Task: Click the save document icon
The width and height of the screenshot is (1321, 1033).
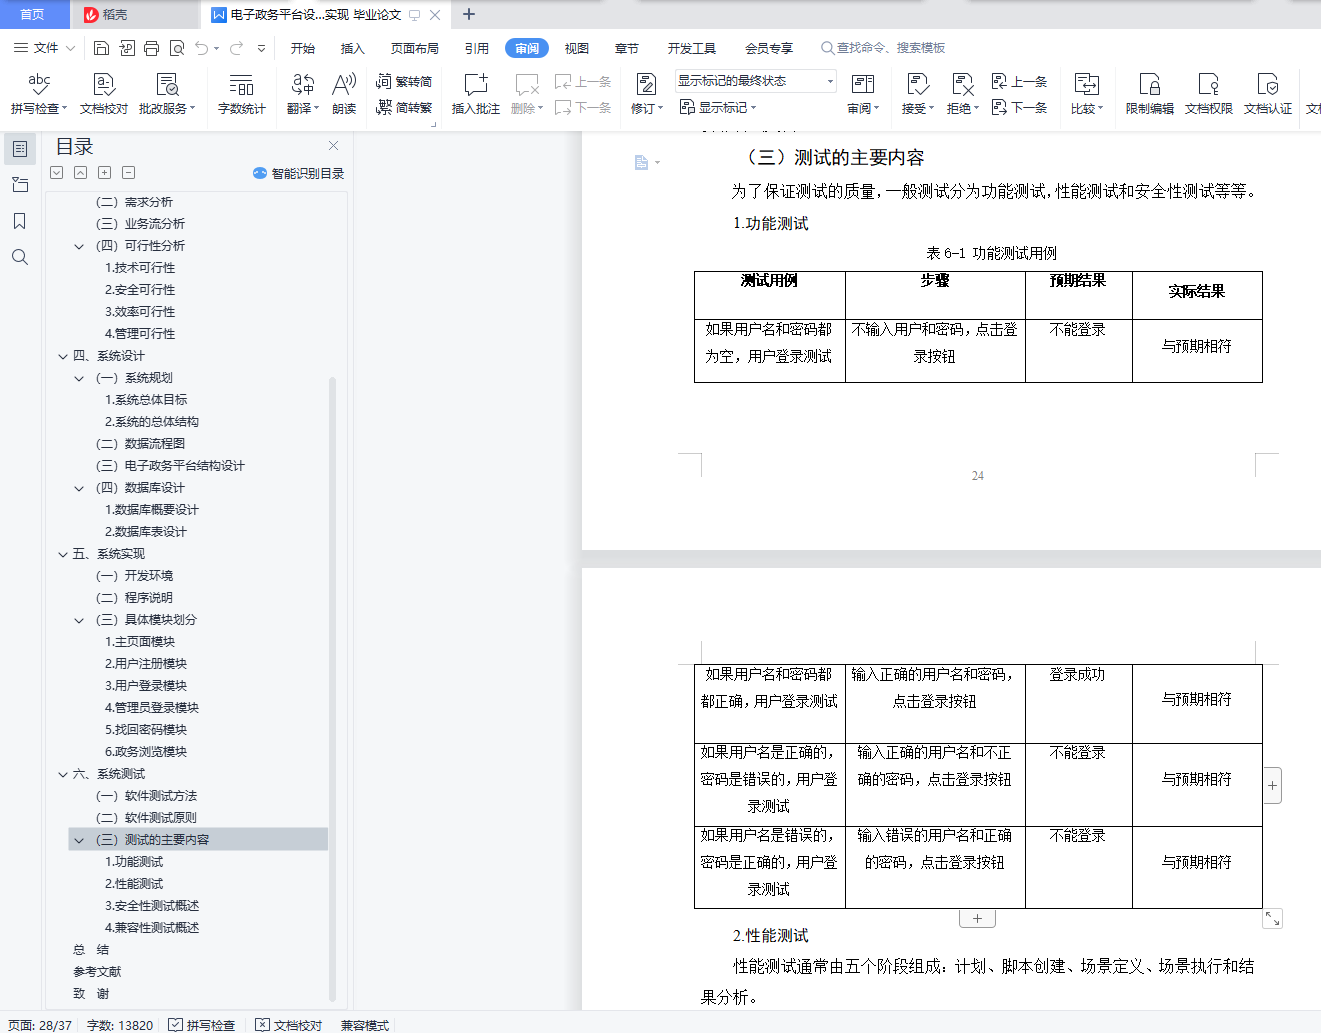Action: click(x=101, y=48)
